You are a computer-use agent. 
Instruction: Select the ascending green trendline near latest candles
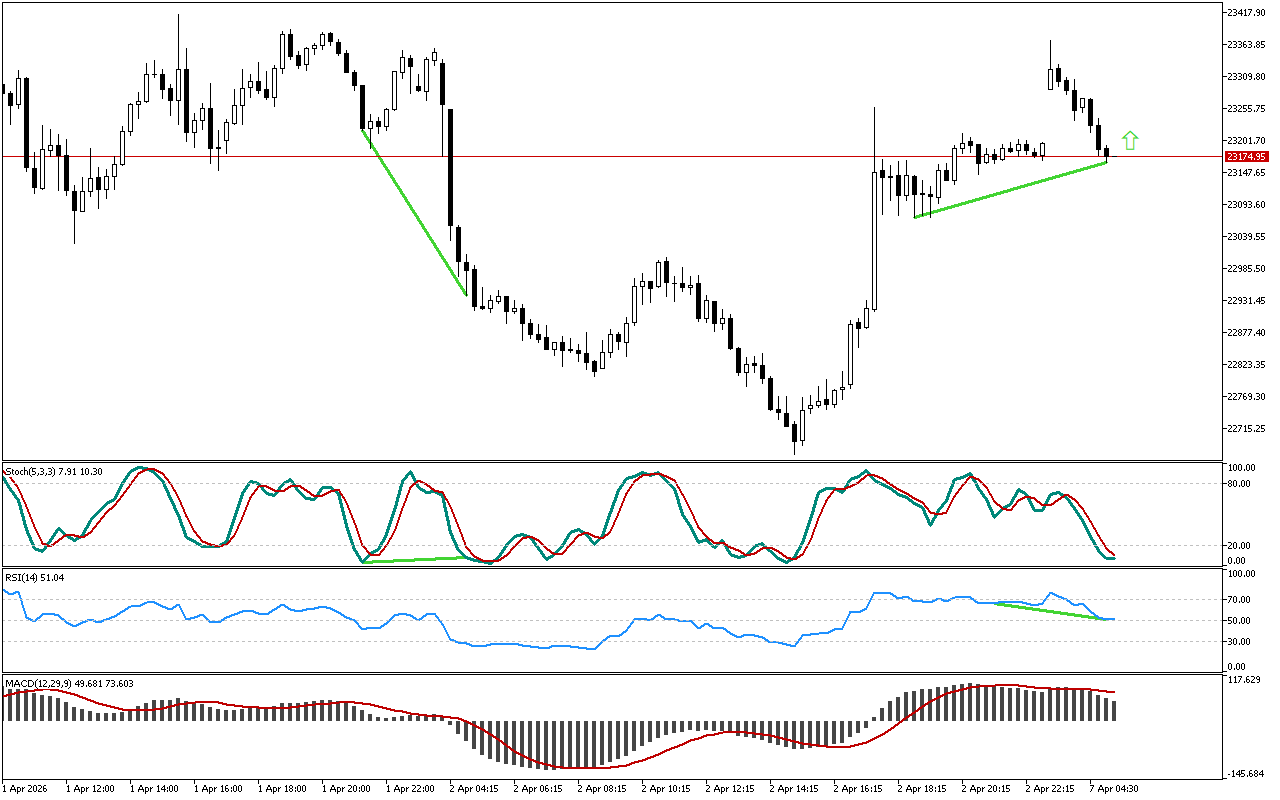coord(1010,190)
